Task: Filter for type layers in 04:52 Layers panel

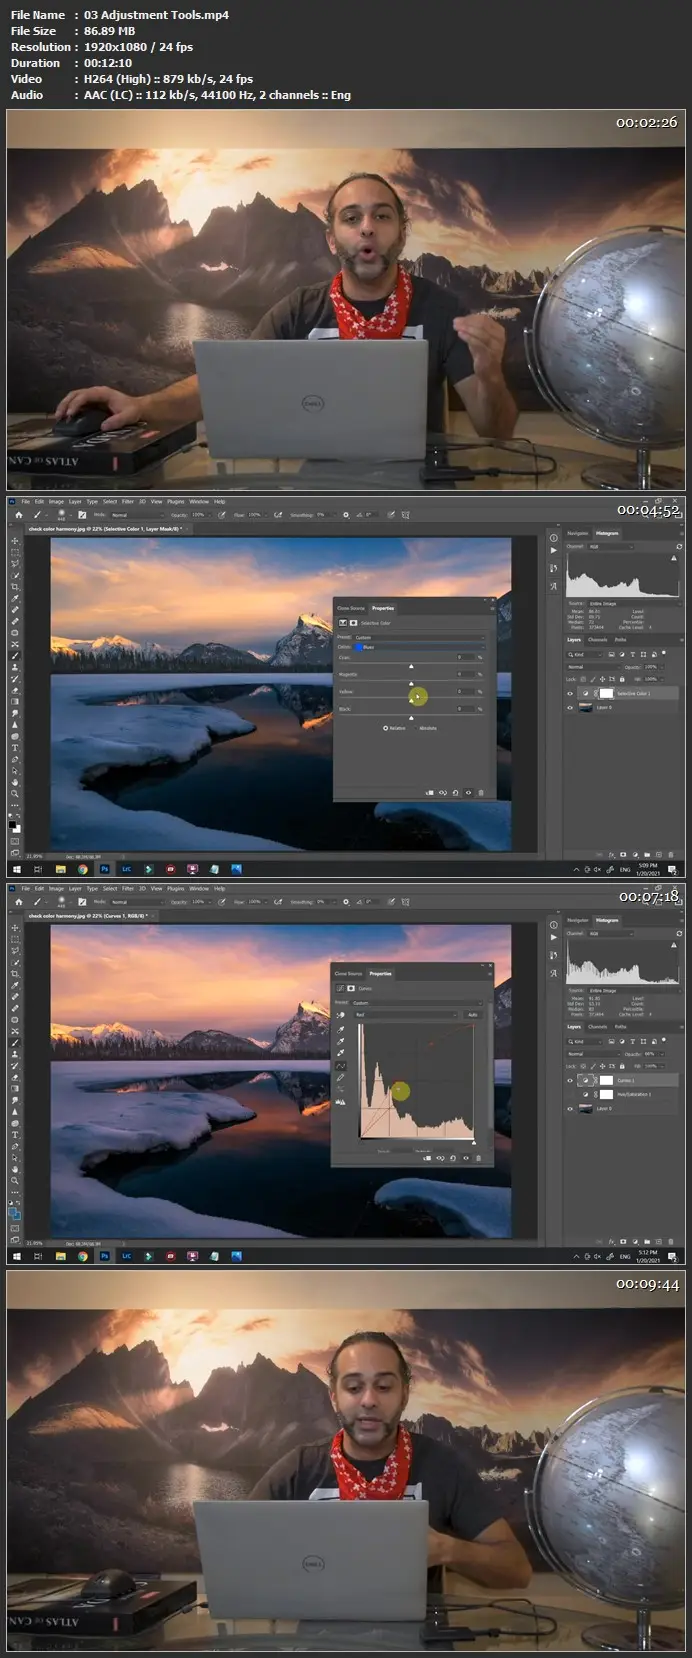Action: (x=632, y=655)
